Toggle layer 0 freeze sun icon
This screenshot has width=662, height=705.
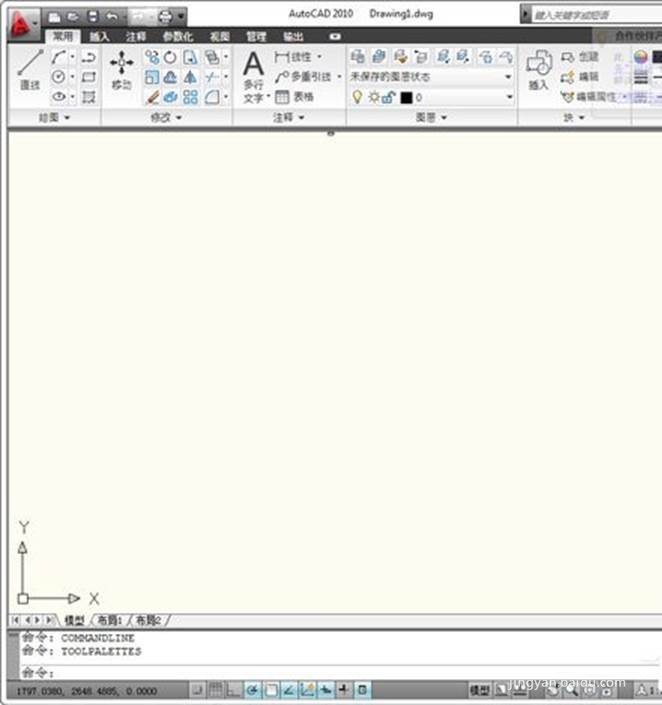click(373, 97)
